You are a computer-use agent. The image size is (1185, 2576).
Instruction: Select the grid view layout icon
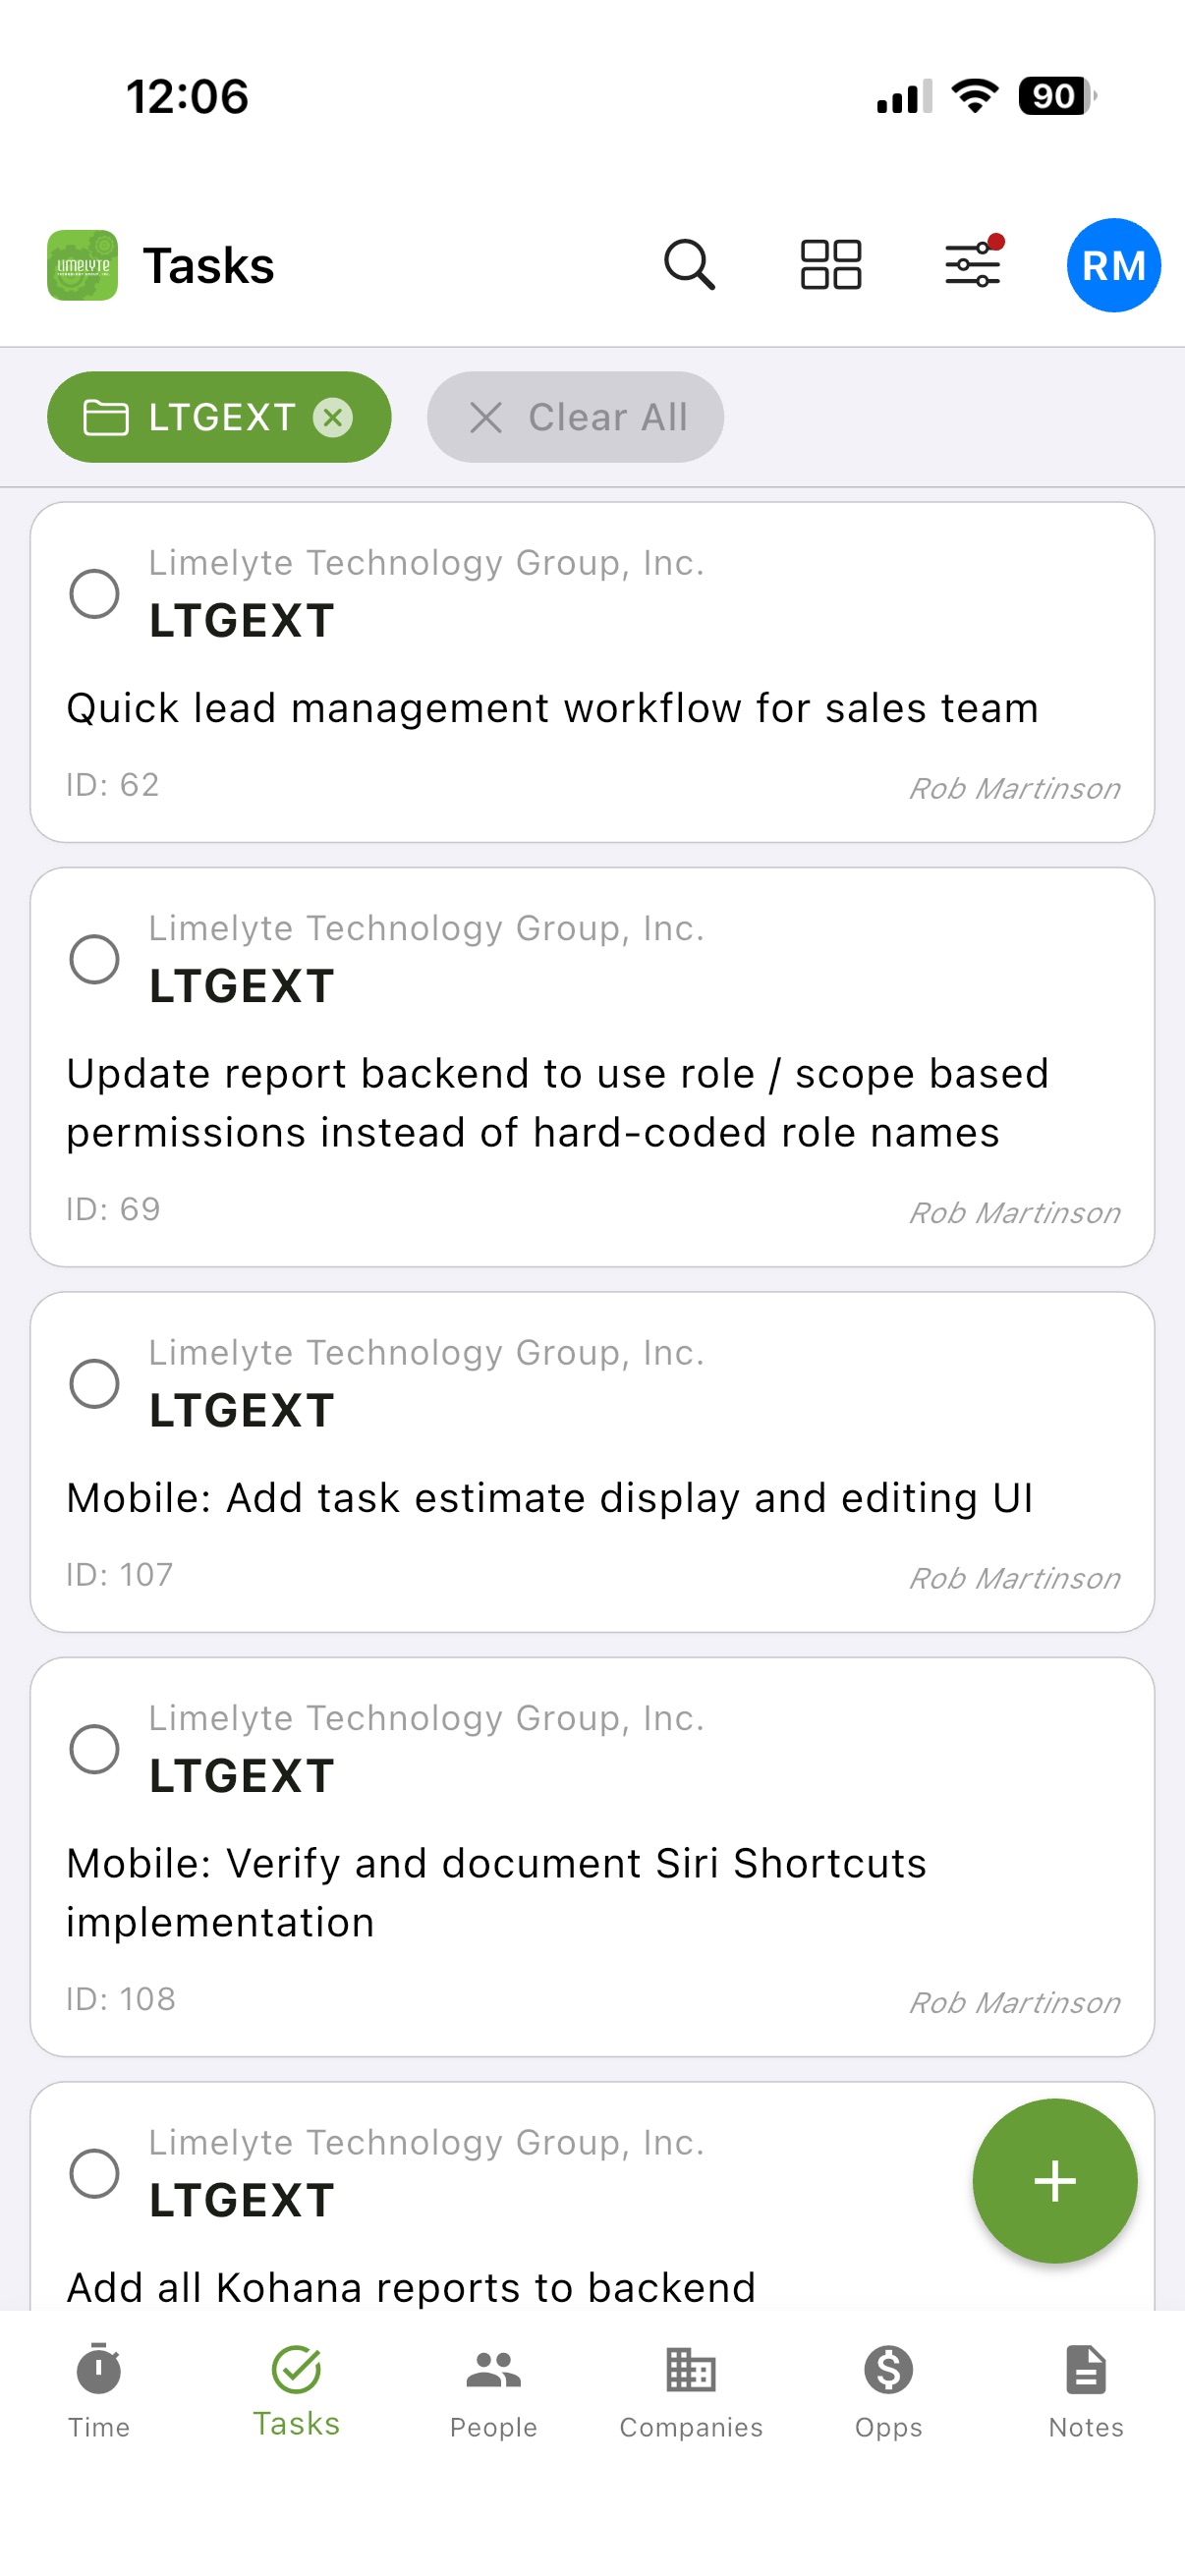(831, 265)
